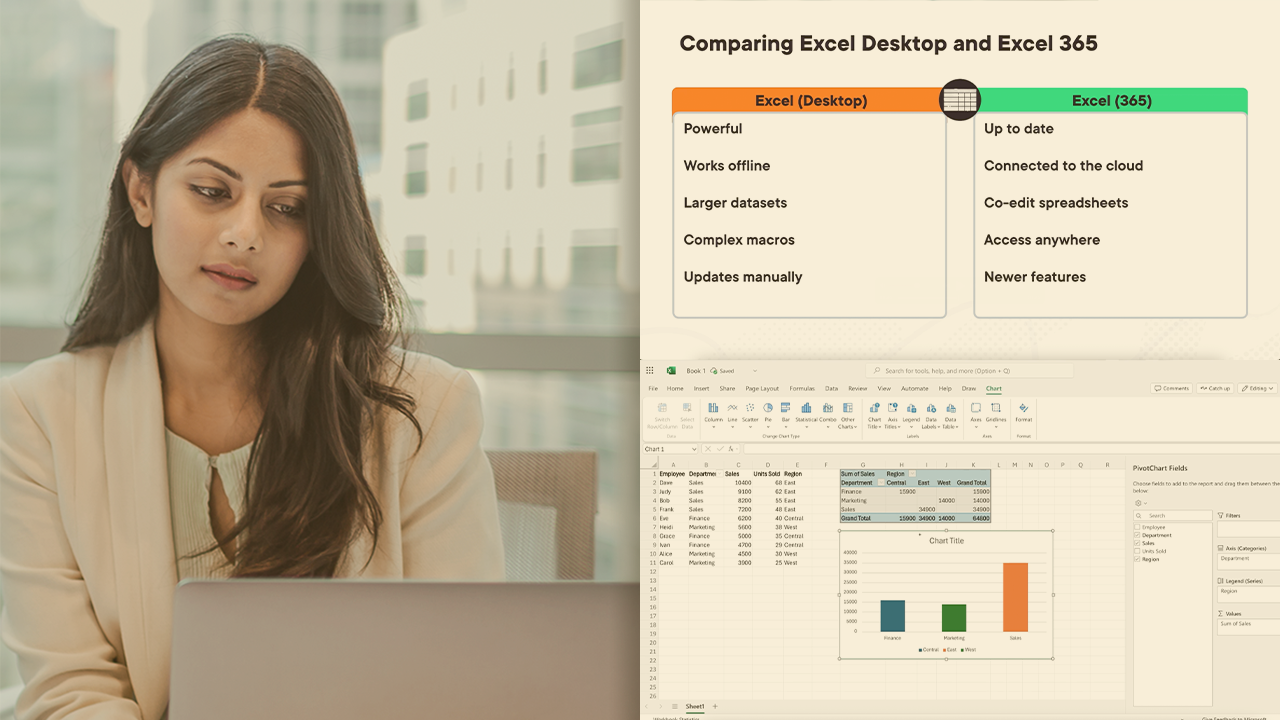Expand the Name Box dropdown showing Chart 1
The height and width of the screenshot is (720, 1280).
click(693, 449)
